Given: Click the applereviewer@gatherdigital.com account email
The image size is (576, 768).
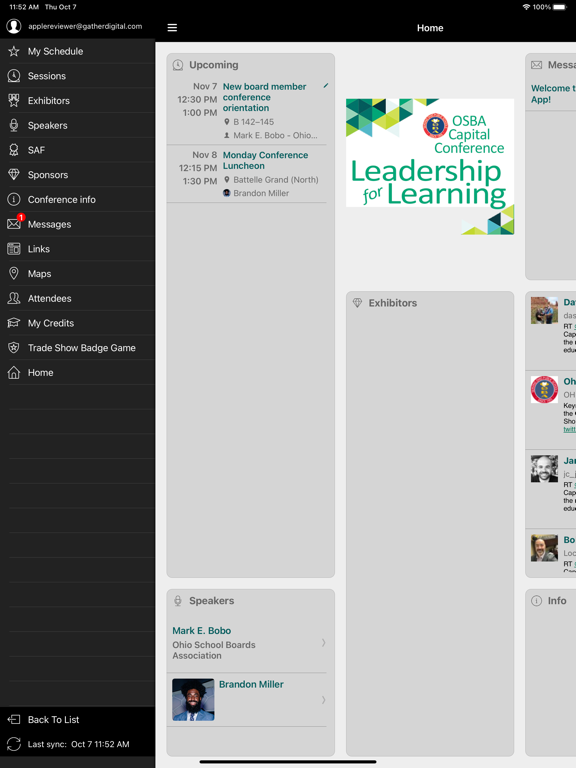Looking at the screenshot, I should pyautogui.click(x=85, y=26).
